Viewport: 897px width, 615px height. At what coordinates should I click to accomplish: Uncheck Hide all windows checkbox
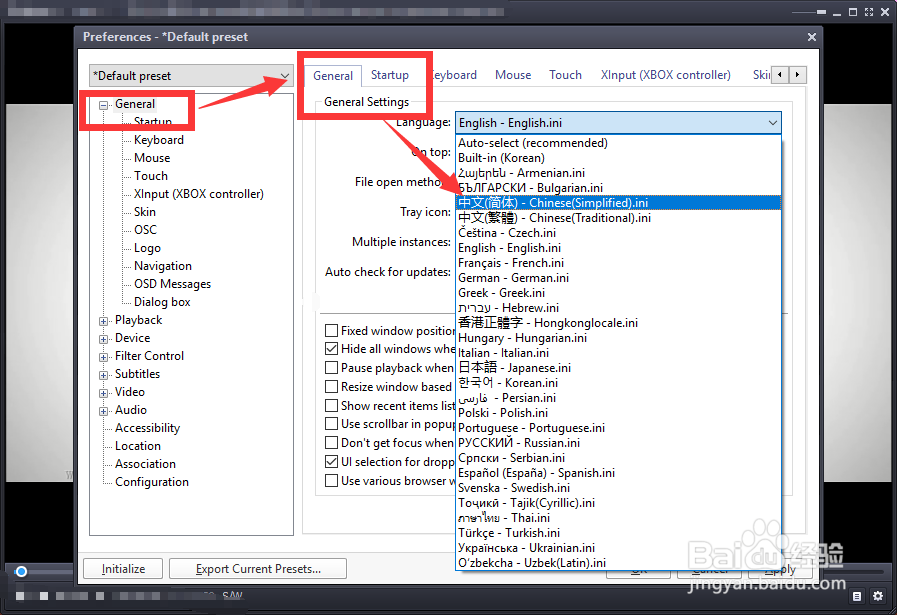pyautogui.click(x=331, y=348)
